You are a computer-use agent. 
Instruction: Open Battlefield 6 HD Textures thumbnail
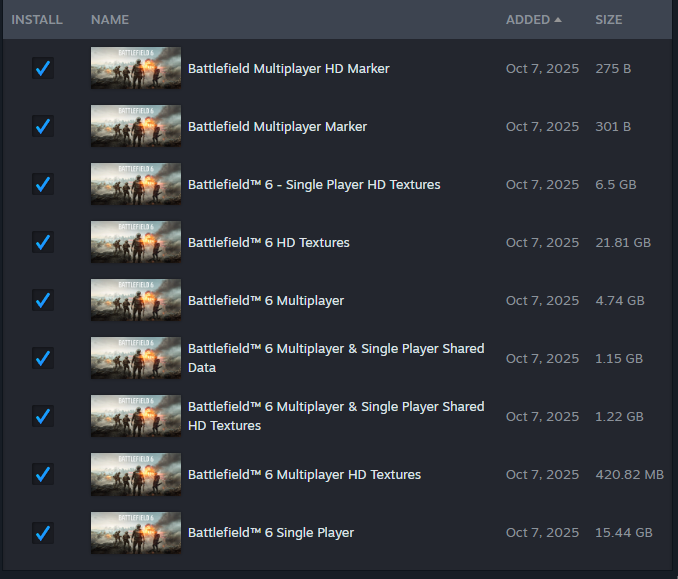[x=136, y=242]
